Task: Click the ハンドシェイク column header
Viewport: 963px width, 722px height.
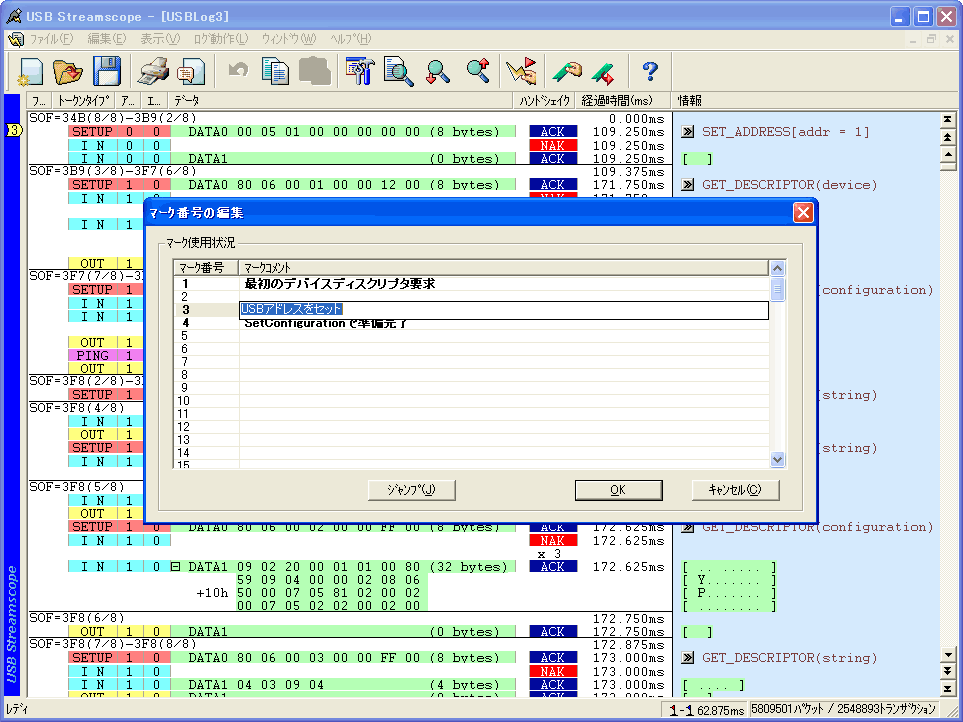Action: click(545, 101)
